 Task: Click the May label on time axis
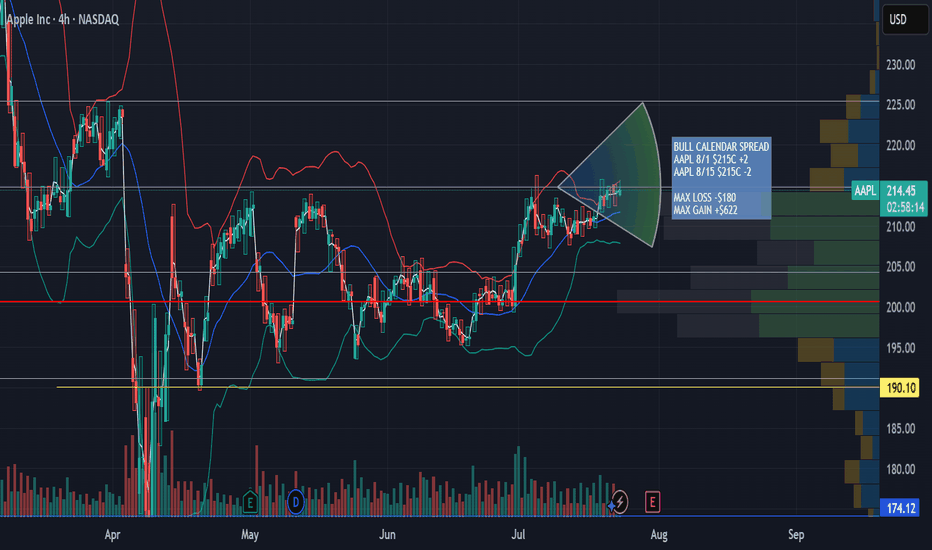(250, 535)
